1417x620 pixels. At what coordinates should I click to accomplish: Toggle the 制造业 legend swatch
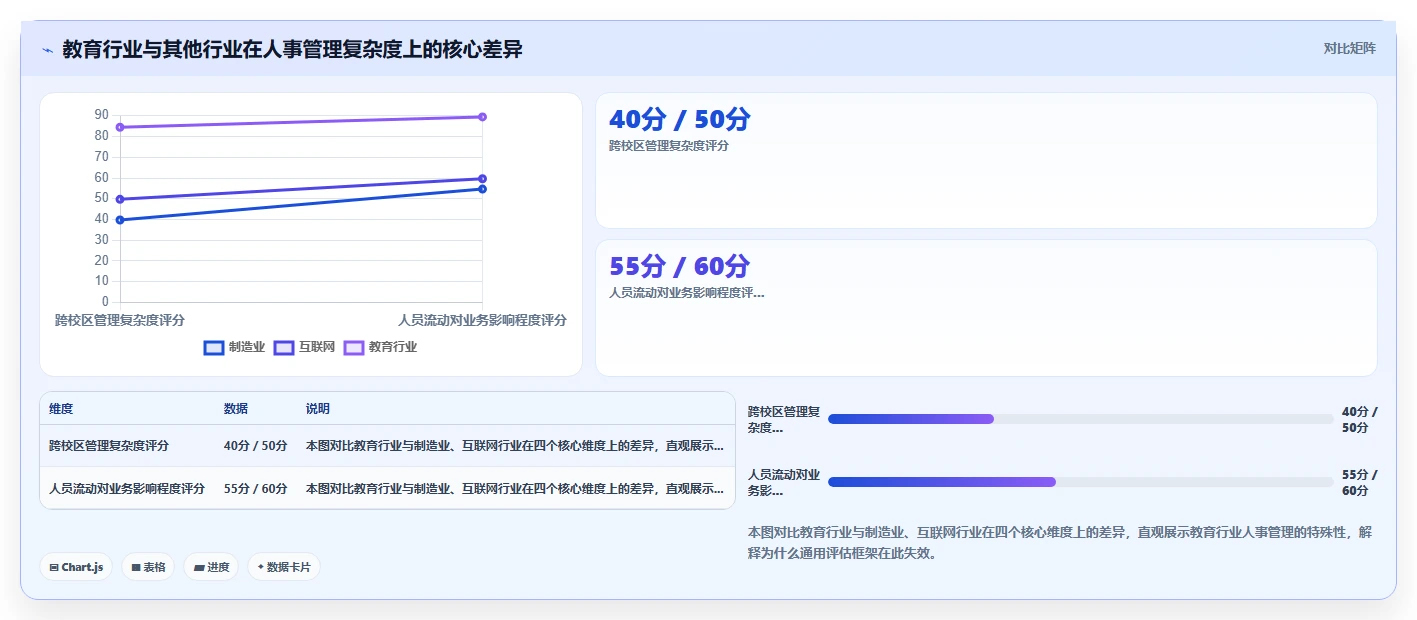pos(213,348)
